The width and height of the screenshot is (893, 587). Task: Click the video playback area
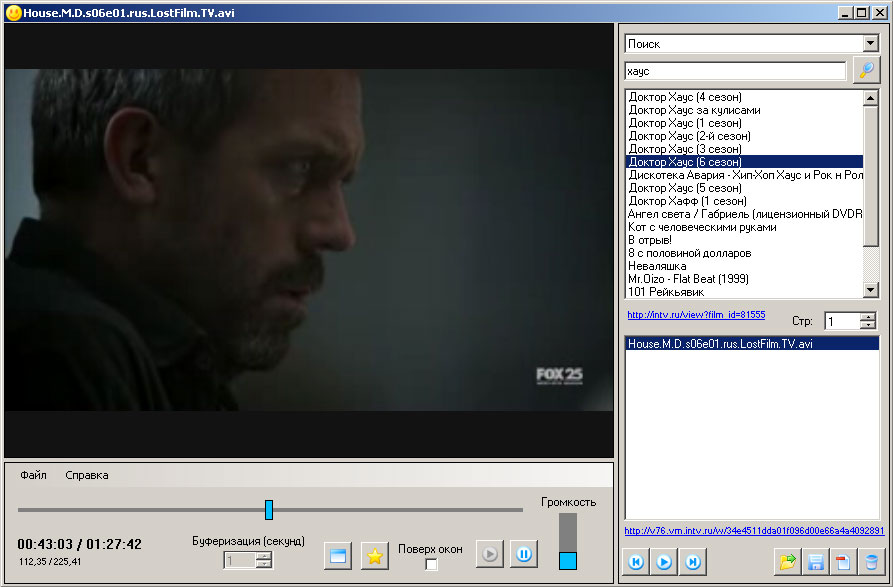308,240
